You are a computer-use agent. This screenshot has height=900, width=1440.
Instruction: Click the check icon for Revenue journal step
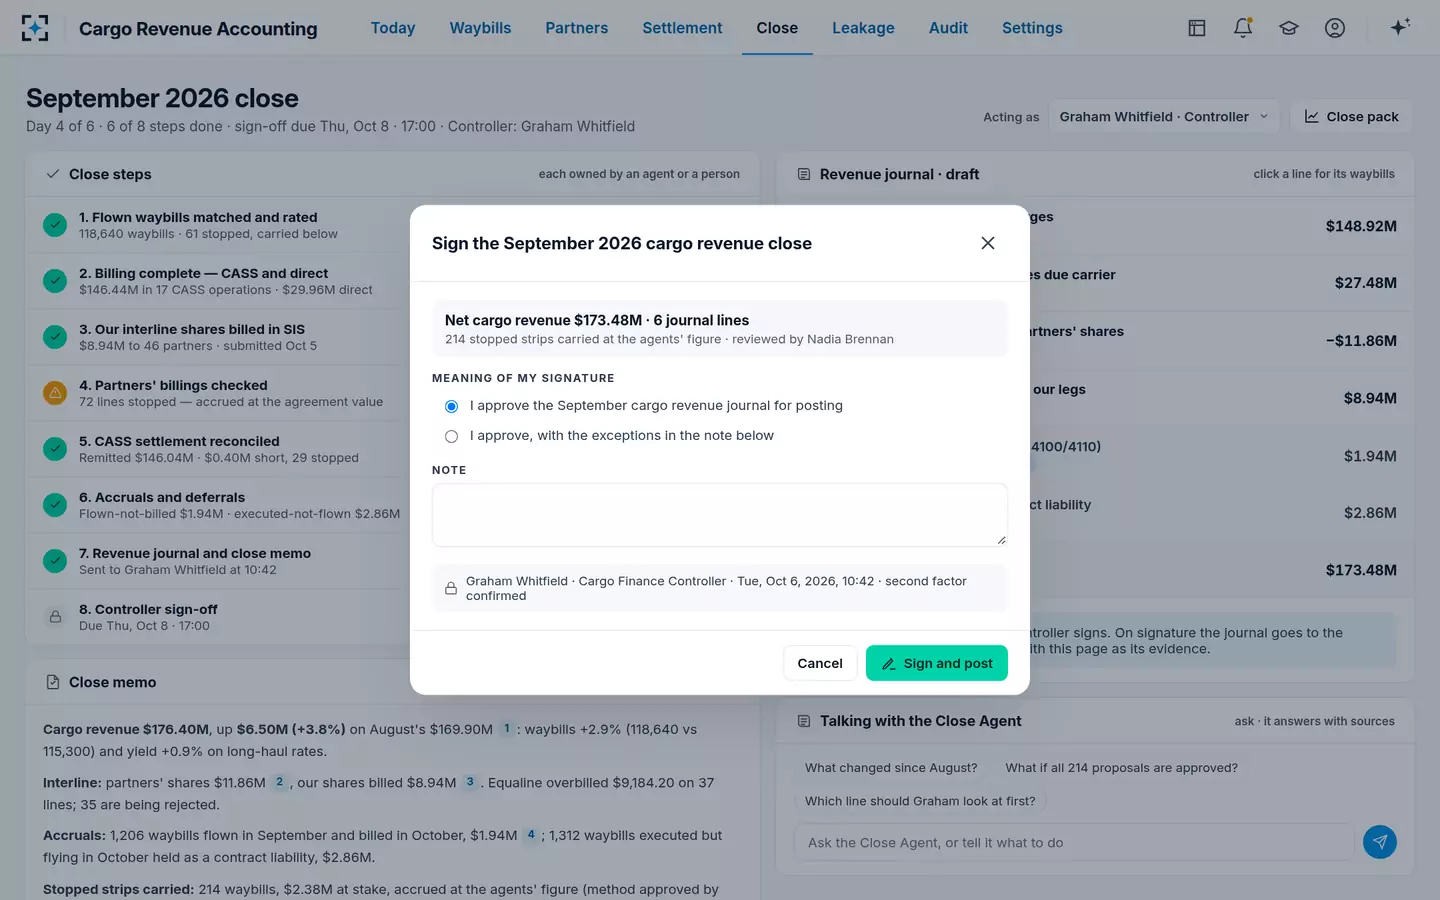(x=55, y=561)
